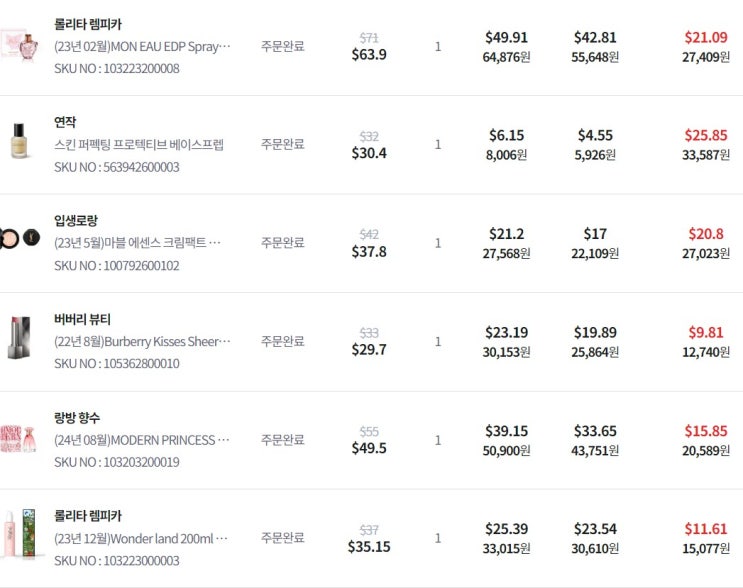Open the MON EAU EDP Spray product link
The image size is (743, 588).
tap(142, 46)
